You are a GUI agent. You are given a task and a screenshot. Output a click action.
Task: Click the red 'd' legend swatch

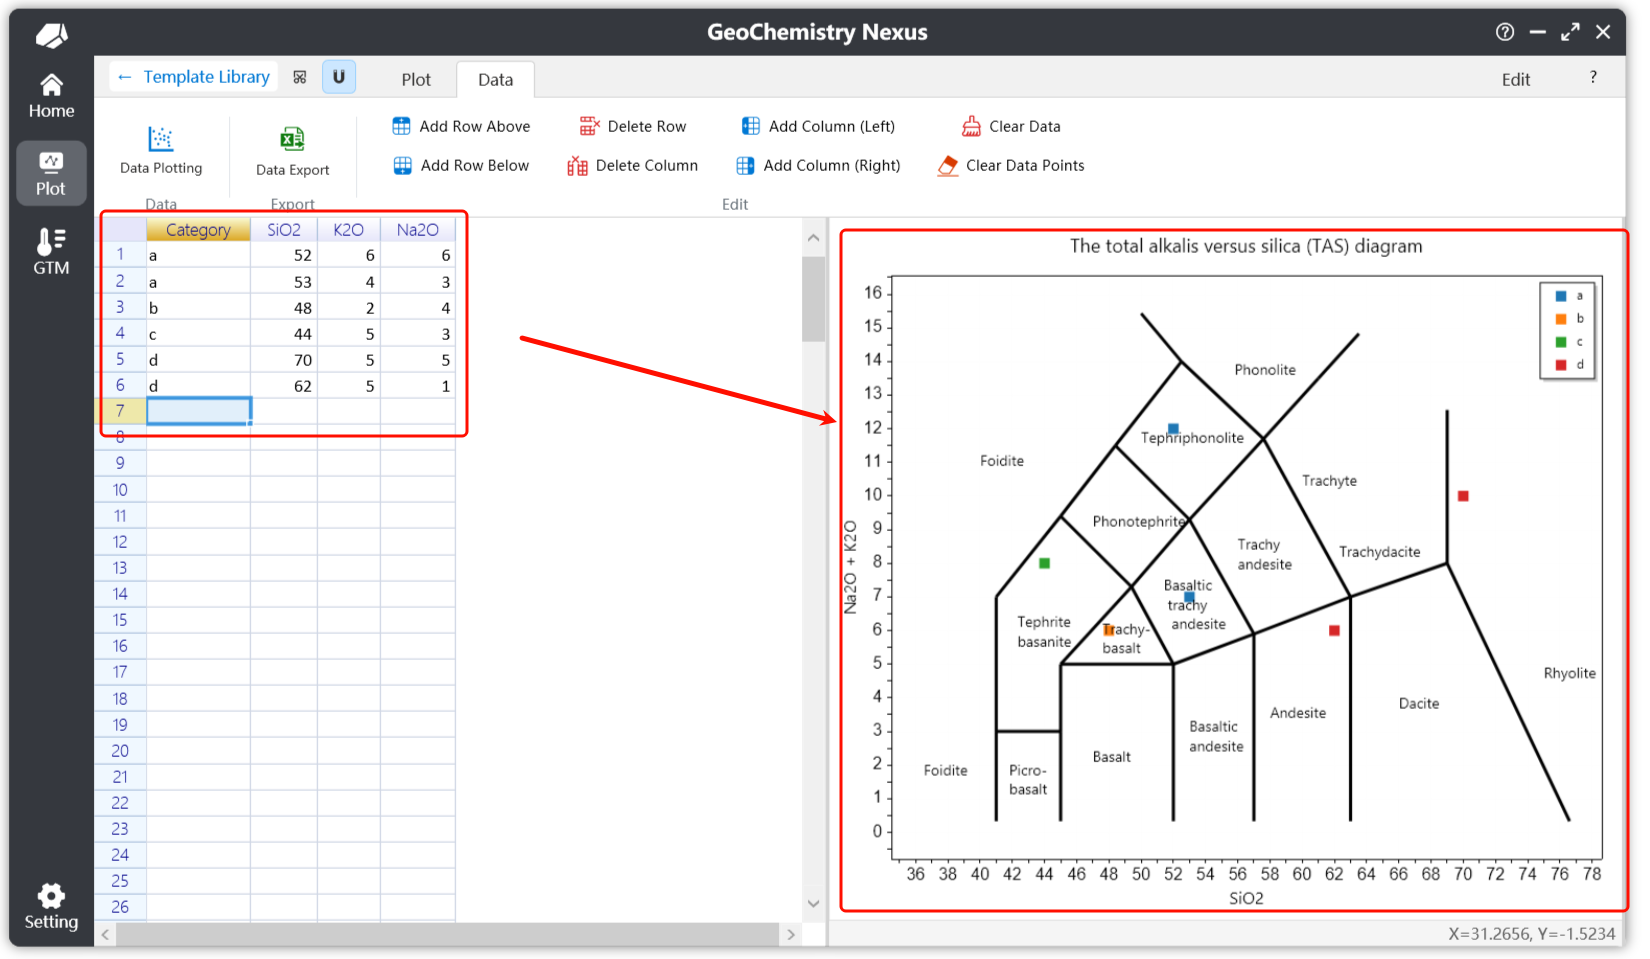pos(1560,365)
